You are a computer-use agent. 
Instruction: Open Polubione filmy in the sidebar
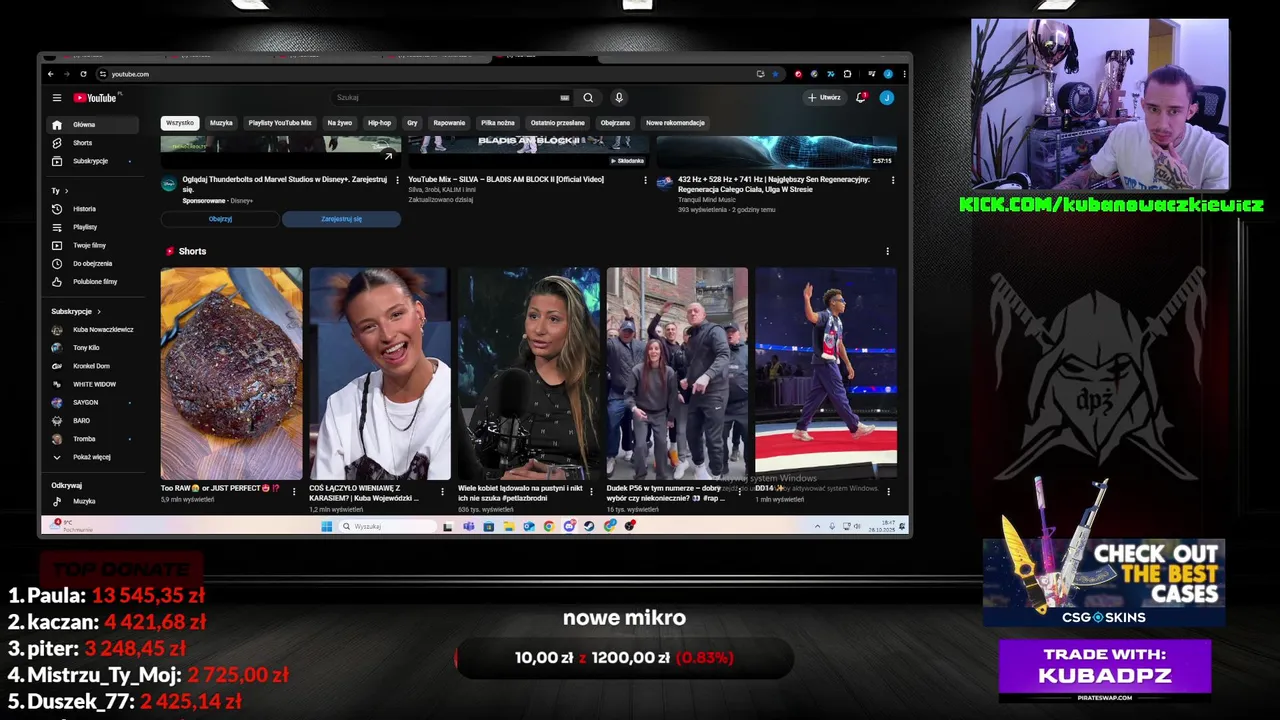pos(95,282)
